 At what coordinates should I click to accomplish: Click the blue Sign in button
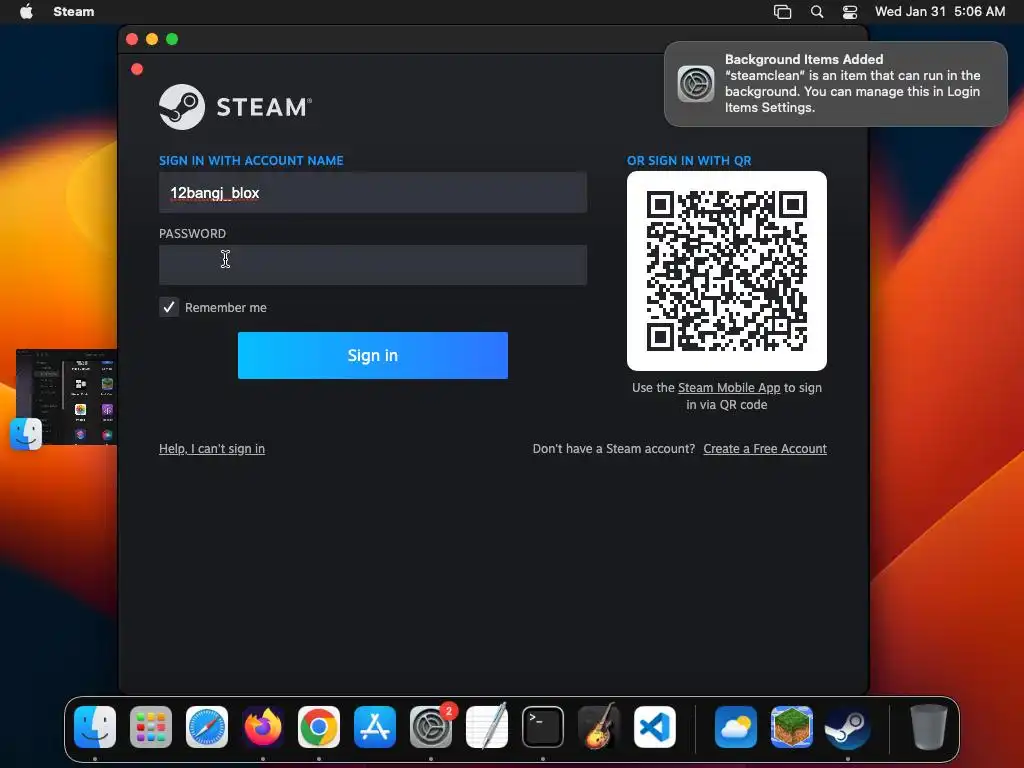(x=373, y=355)
